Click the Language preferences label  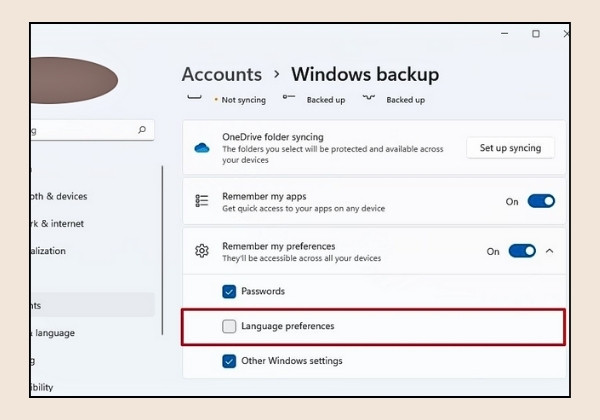coord(288,326)
